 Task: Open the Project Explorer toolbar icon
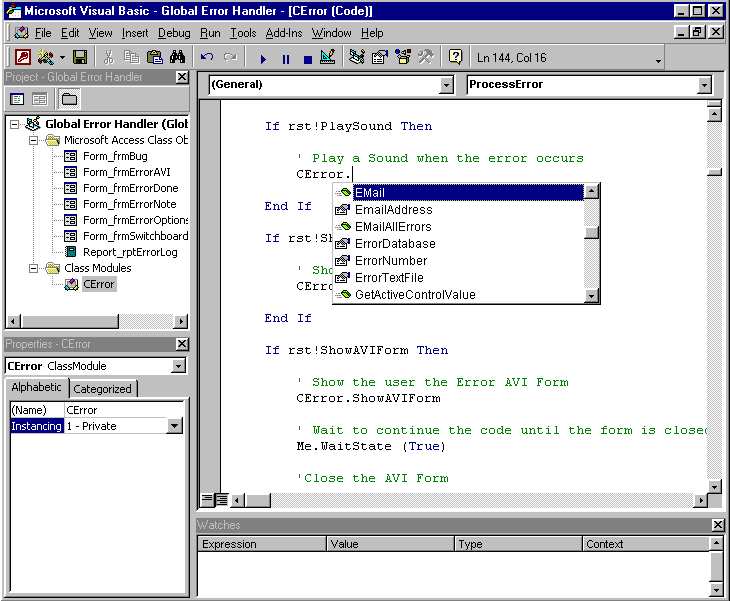tap(357, 57)
